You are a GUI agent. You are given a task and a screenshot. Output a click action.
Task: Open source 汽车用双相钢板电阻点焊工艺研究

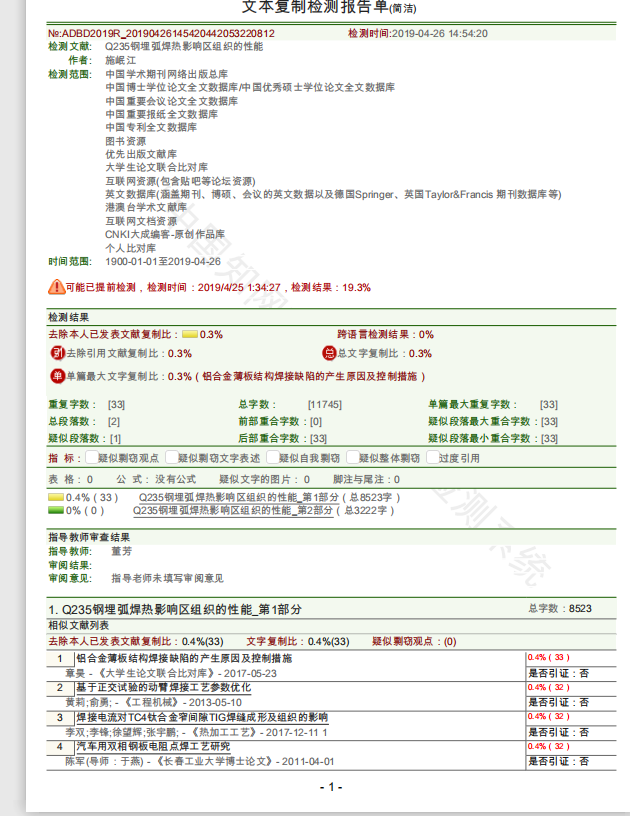click(153, 746)
